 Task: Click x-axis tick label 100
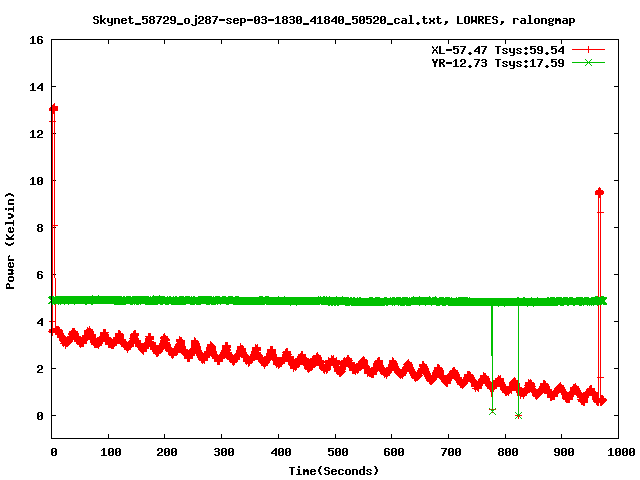(x=111, y=452)
